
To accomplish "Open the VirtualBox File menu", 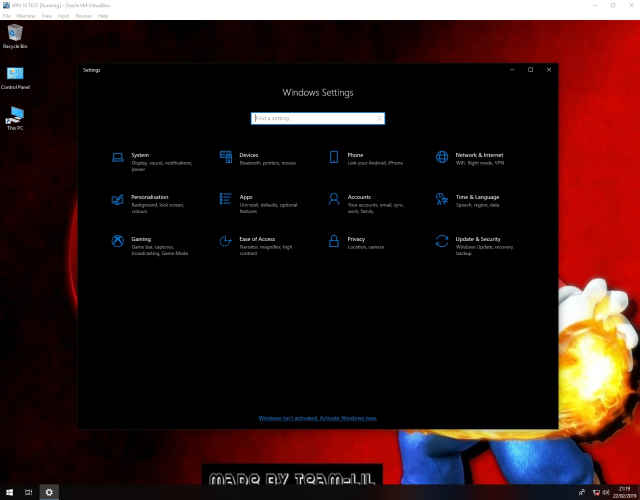I will click(6, 16).
